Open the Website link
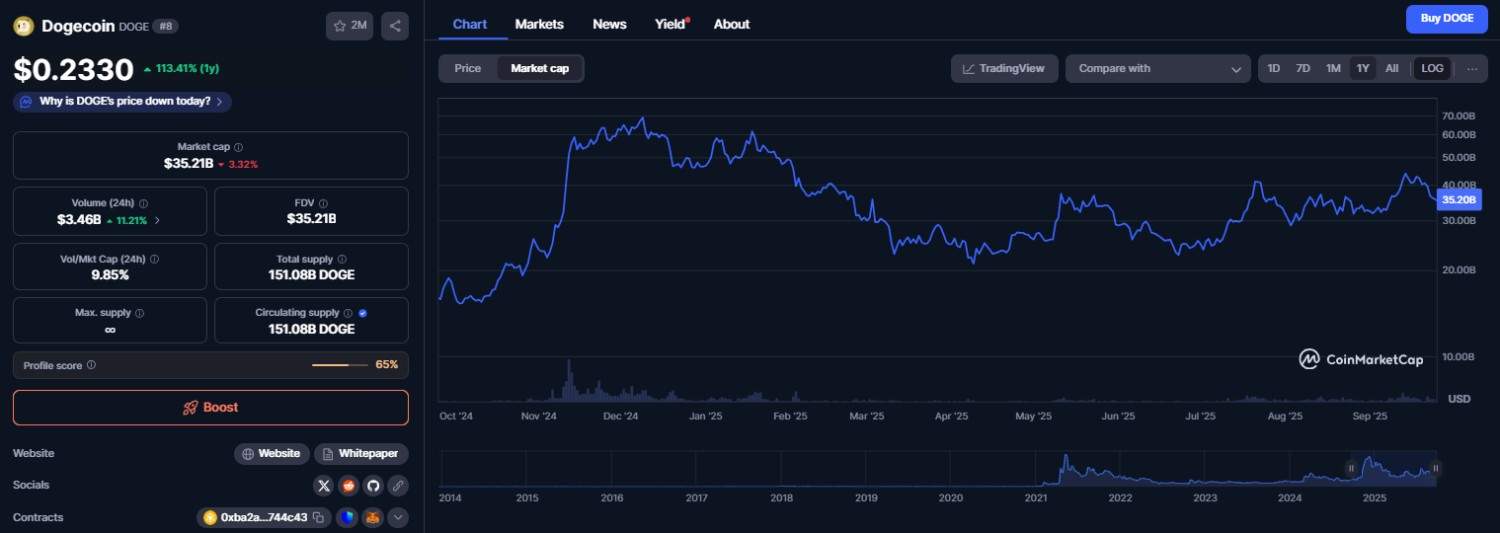Viewport: 1500px width, 533px height. pos(272,453)
